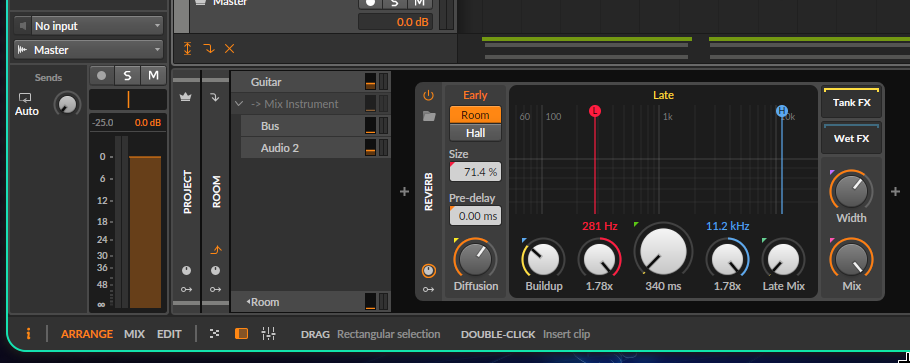Select the Hall early reflection mode
The height and width of the screenshot is (363, 910).
tap(475, 133)
